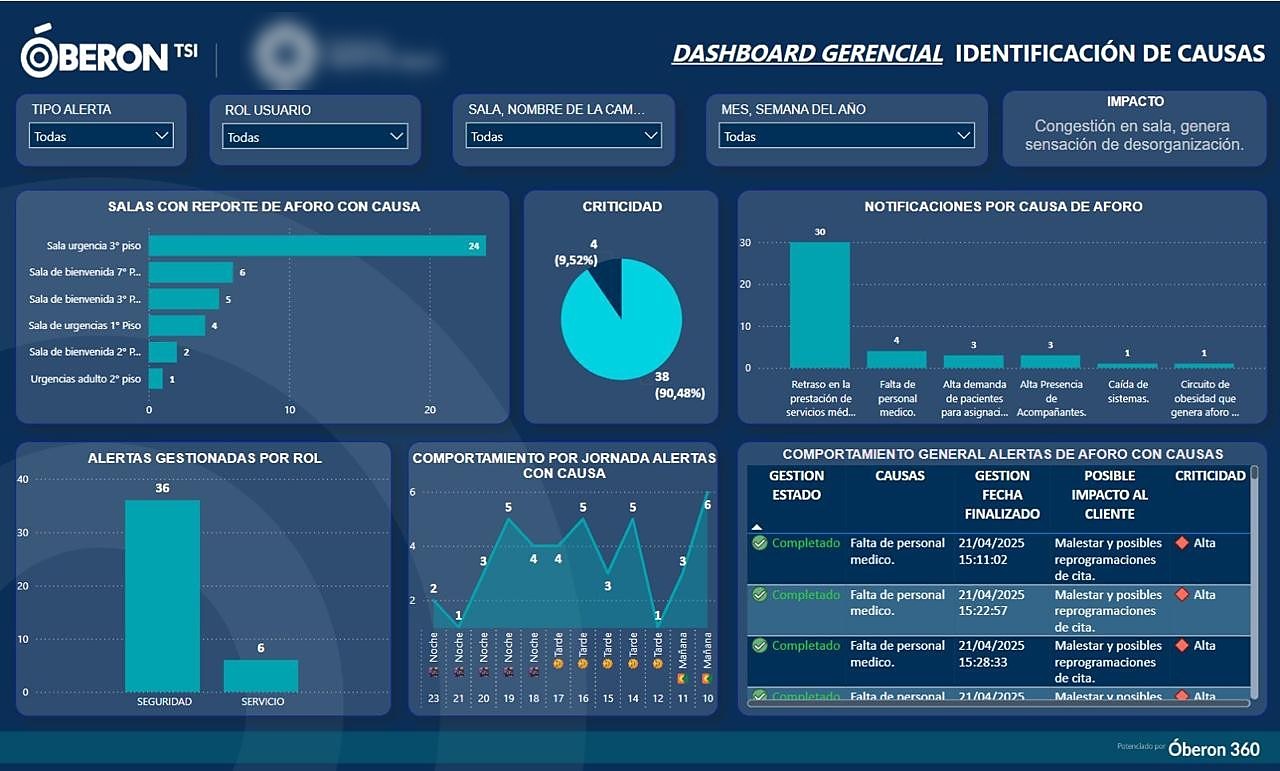The image size is (1280, 771).
Task: Click the night icon above hour 23
Action: (434, 673)
